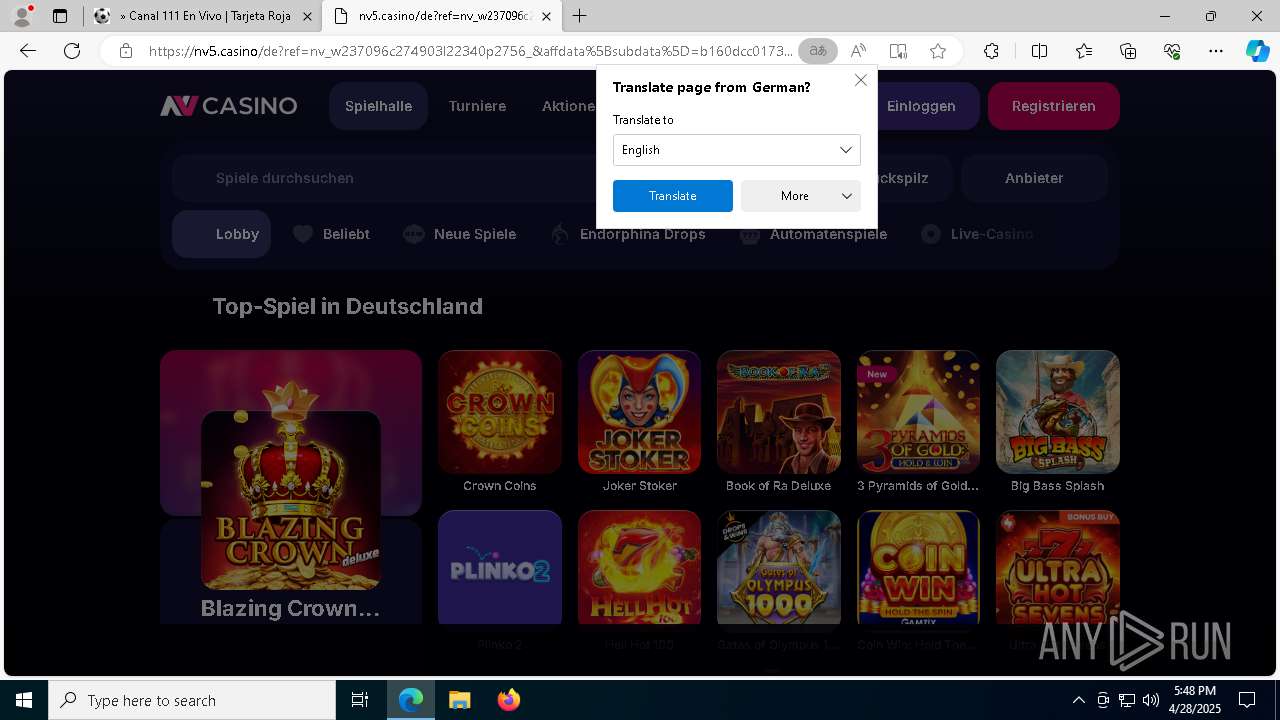1280x720 pixels.
Task: Open Browser essentials heart icon
Action: [x=1172, y=51]
